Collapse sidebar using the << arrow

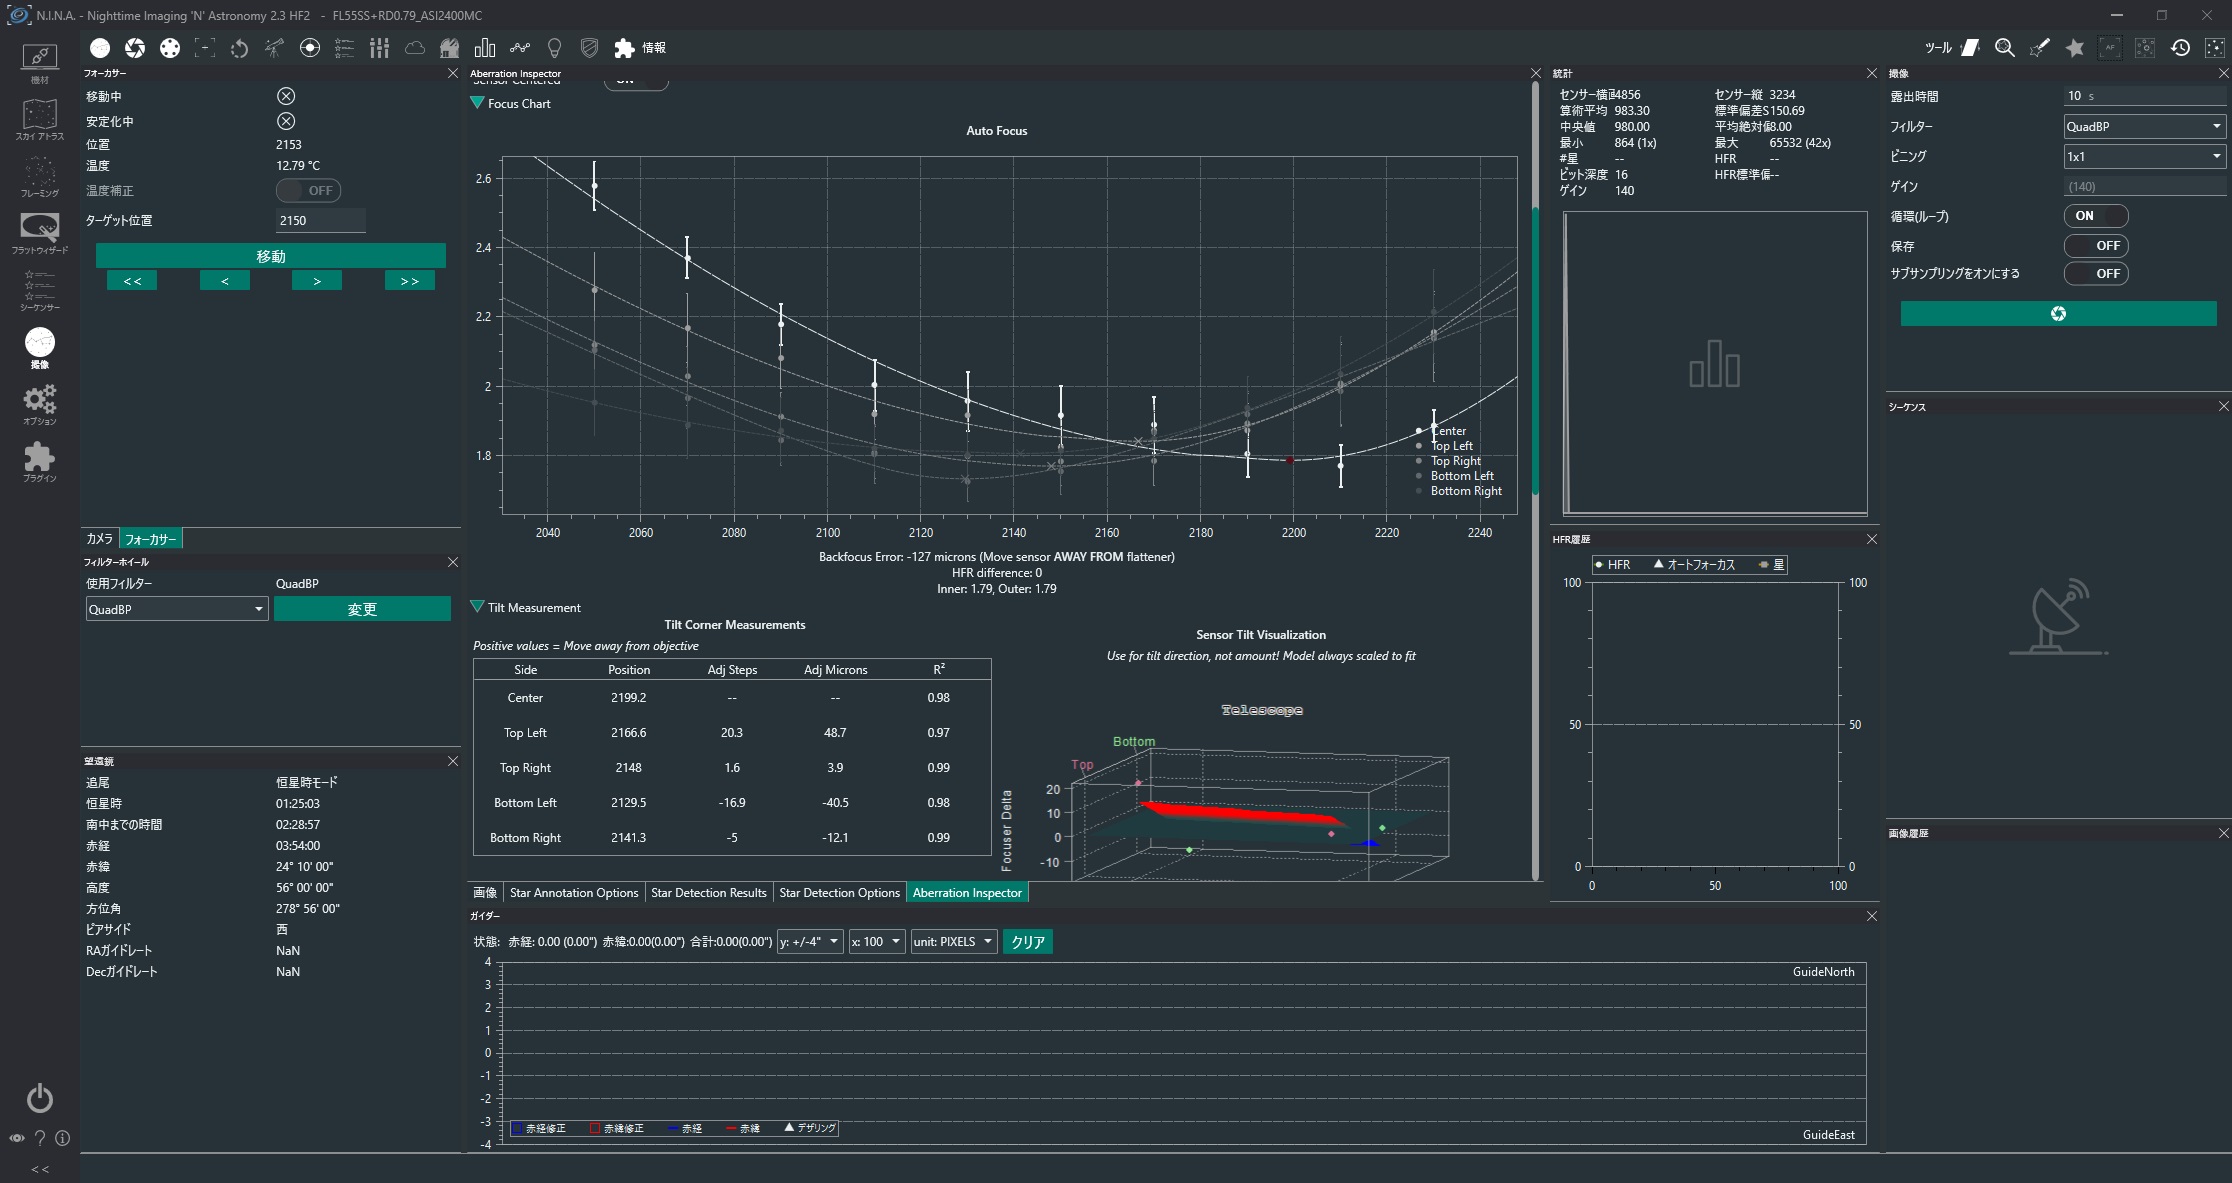click(40, 1169)
